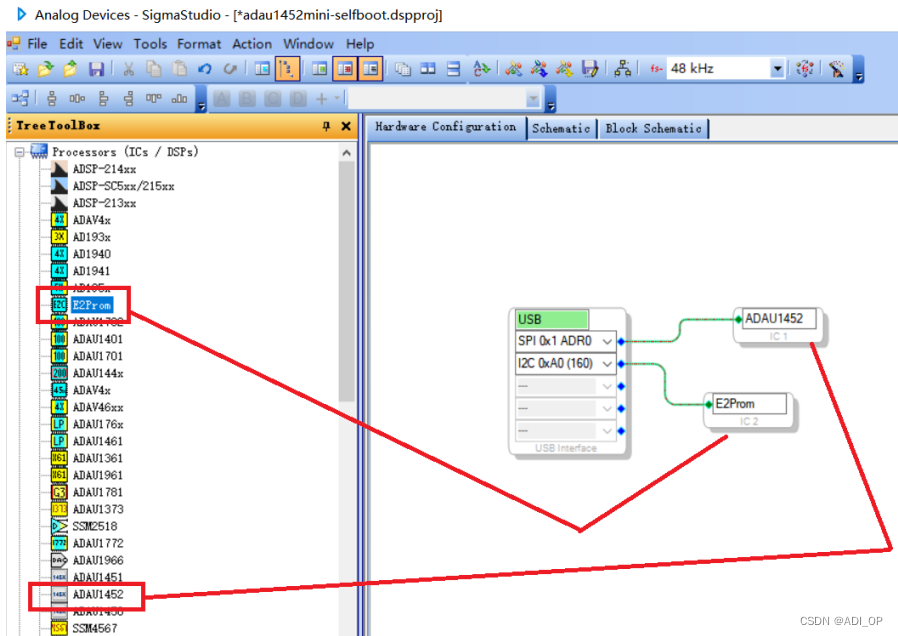Open the Edit menu
The height and width of the screenshot is (636, 898).
coord(71,44)
